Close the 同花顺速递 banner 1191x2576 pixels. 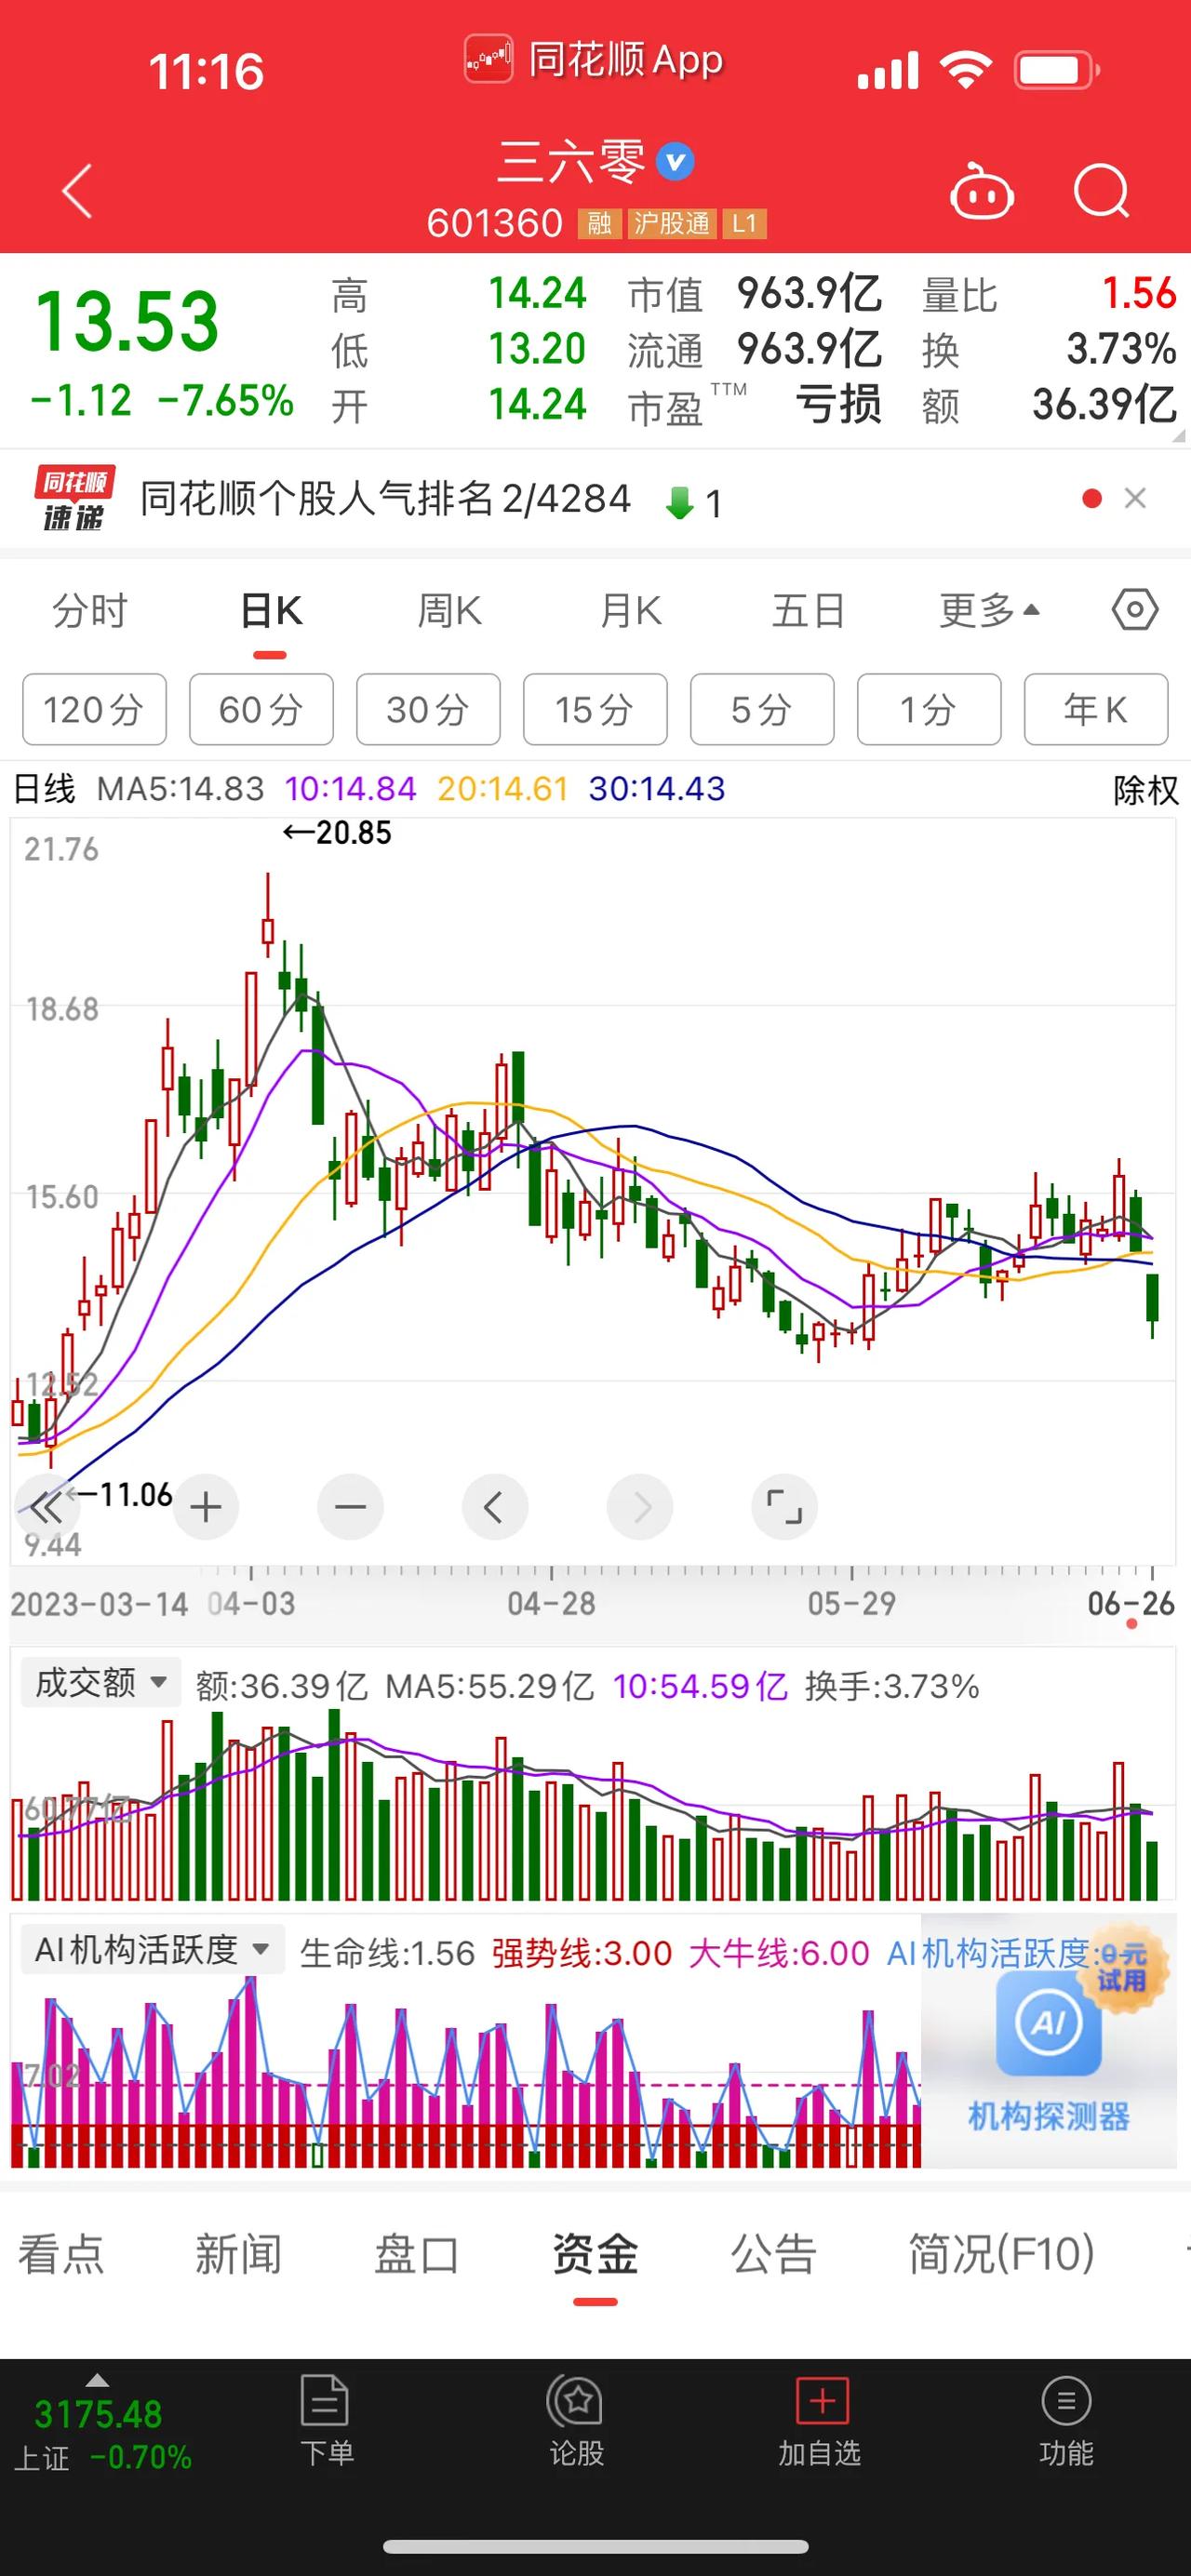tap(1135, 498)
